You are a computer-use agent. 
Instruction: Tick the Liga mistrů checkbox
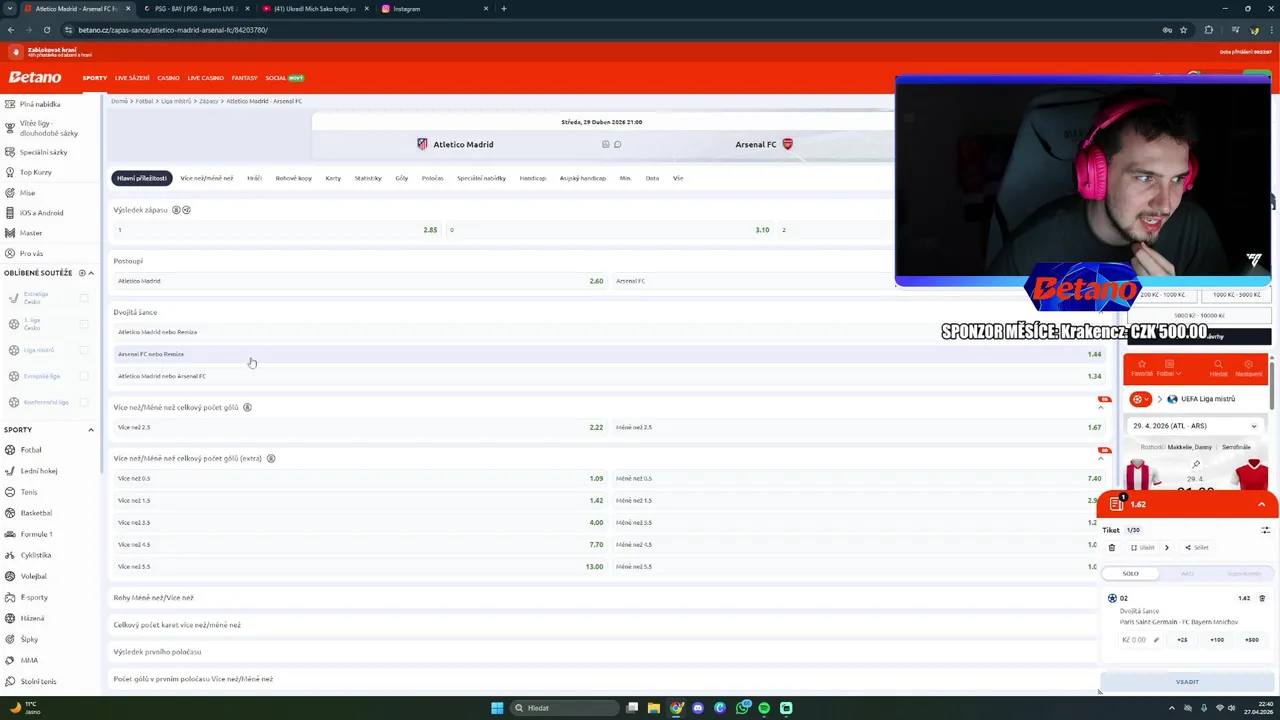click(84, 350)
